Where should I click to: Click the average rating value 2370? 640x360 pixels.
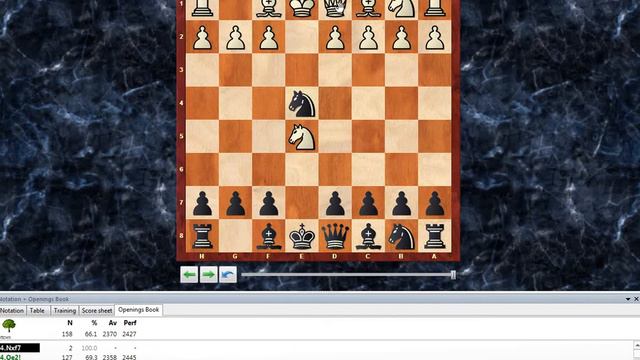point(110,334)
